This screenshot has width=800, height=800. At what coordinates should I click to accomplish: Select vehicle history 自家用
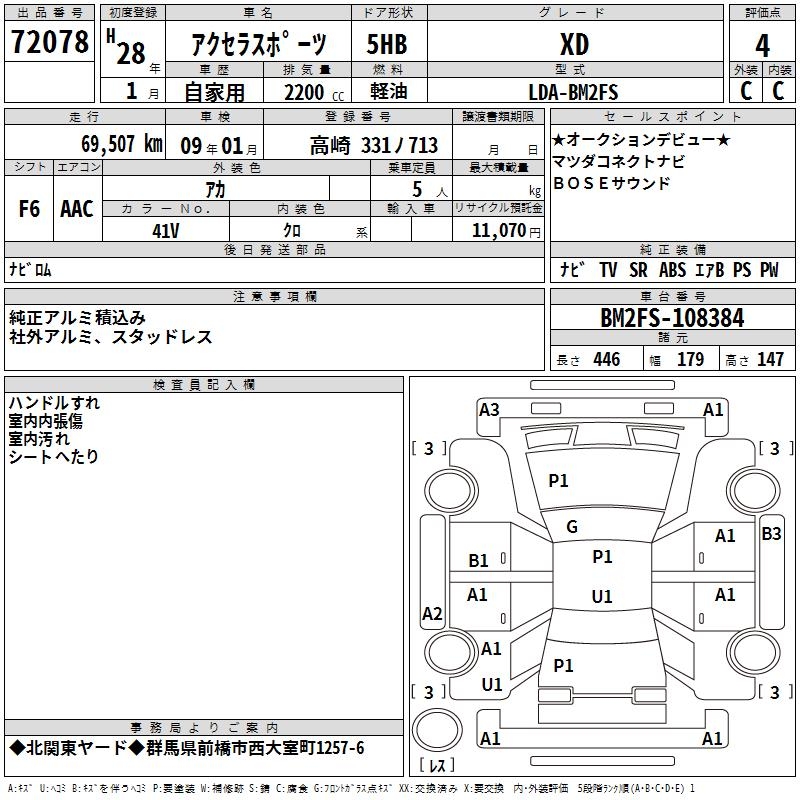(x=214, y=92)
